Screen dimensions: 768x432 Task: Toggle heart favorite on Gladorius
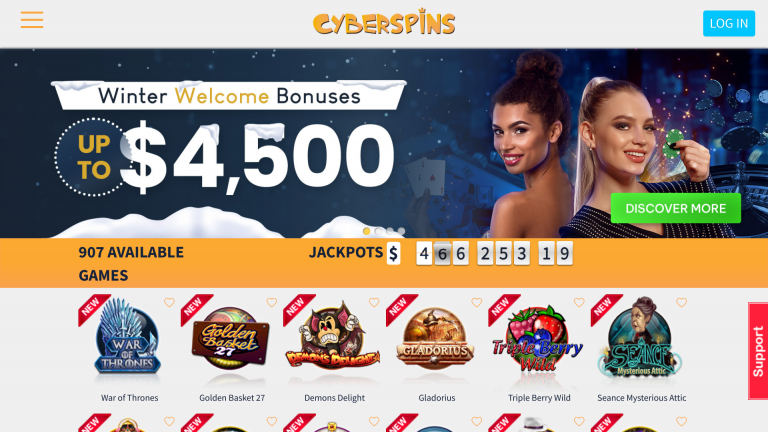coord(477,303)
